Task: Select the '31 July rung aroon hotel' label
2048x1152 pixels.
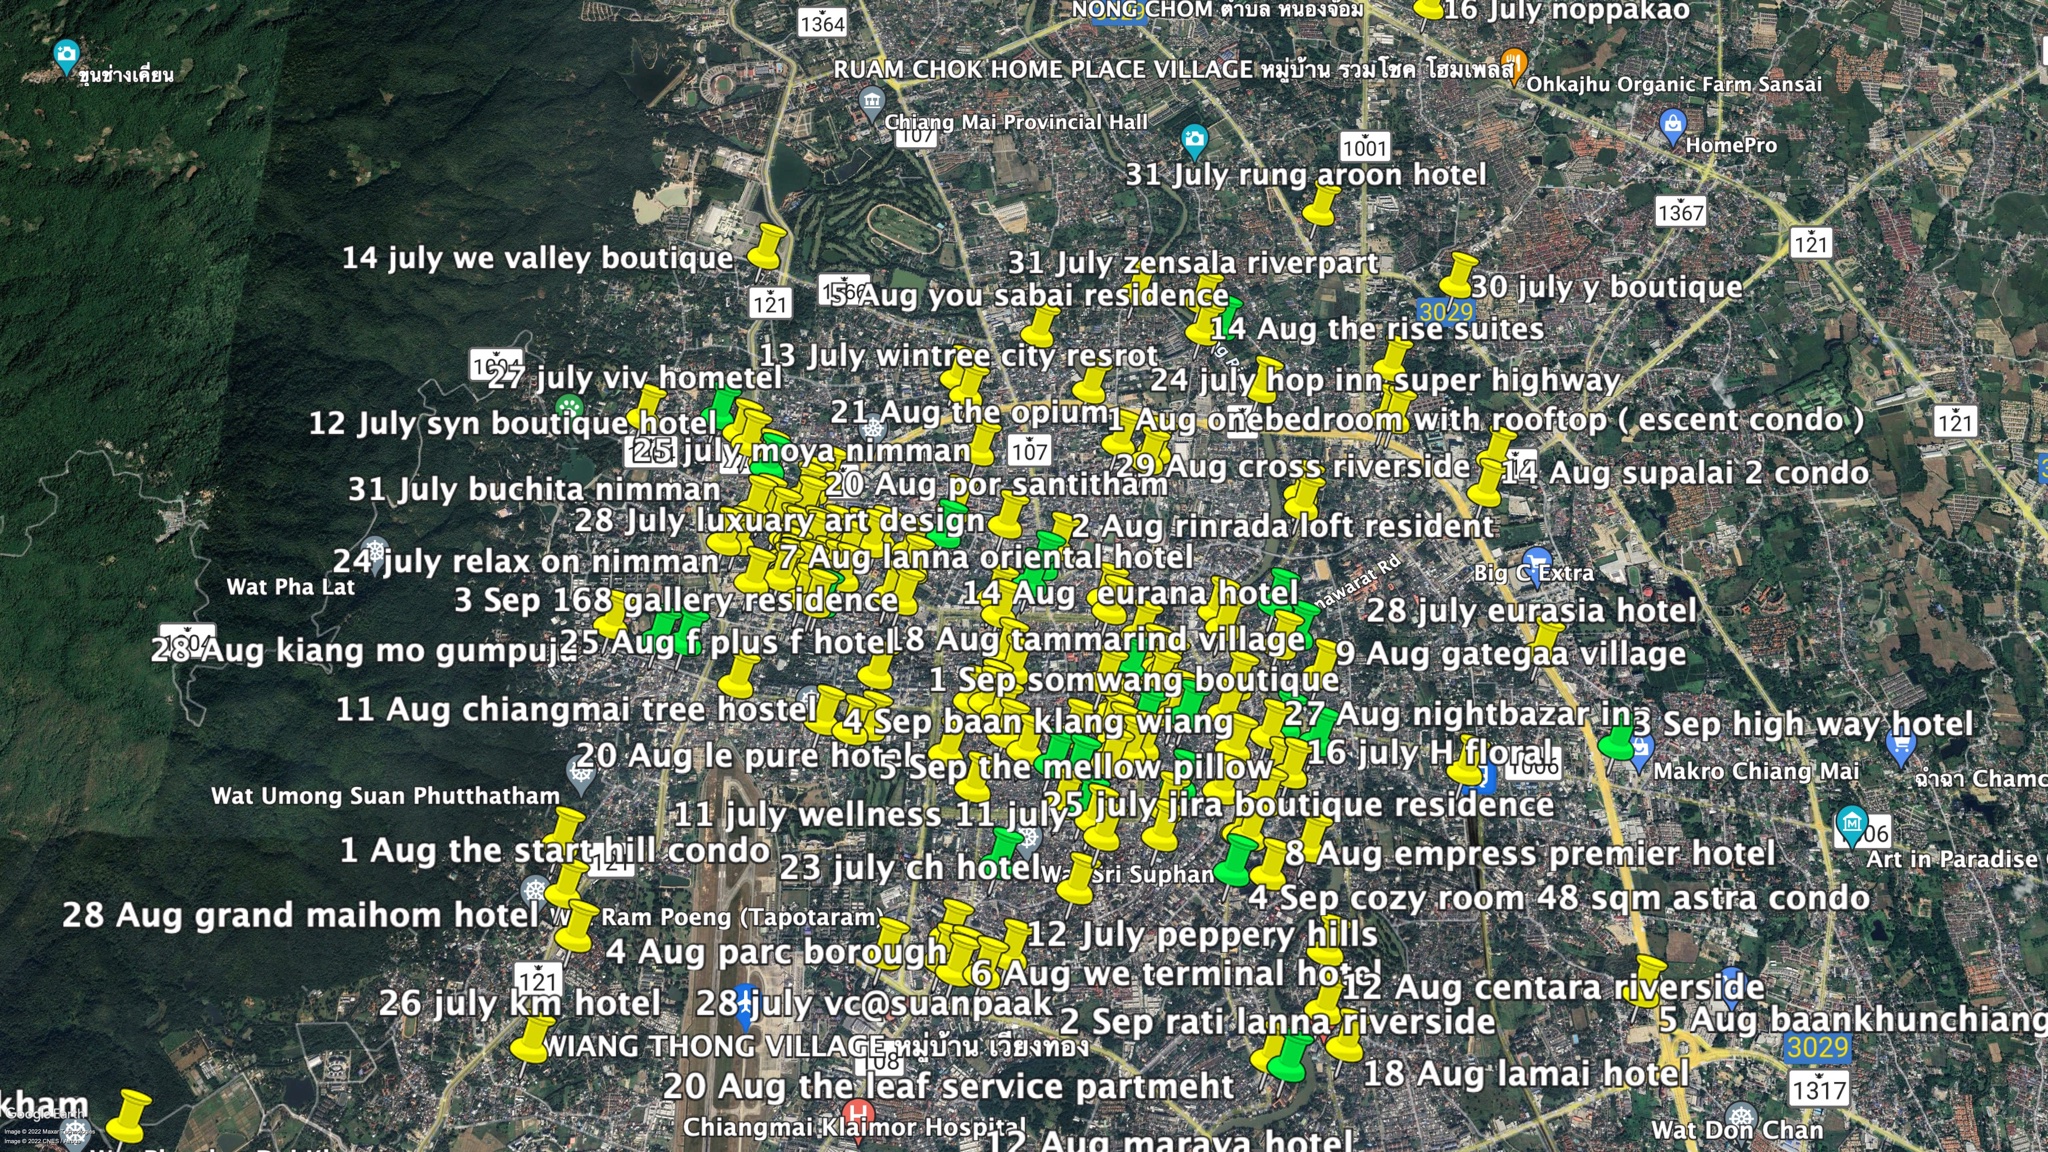Action: click(1306, 175)
